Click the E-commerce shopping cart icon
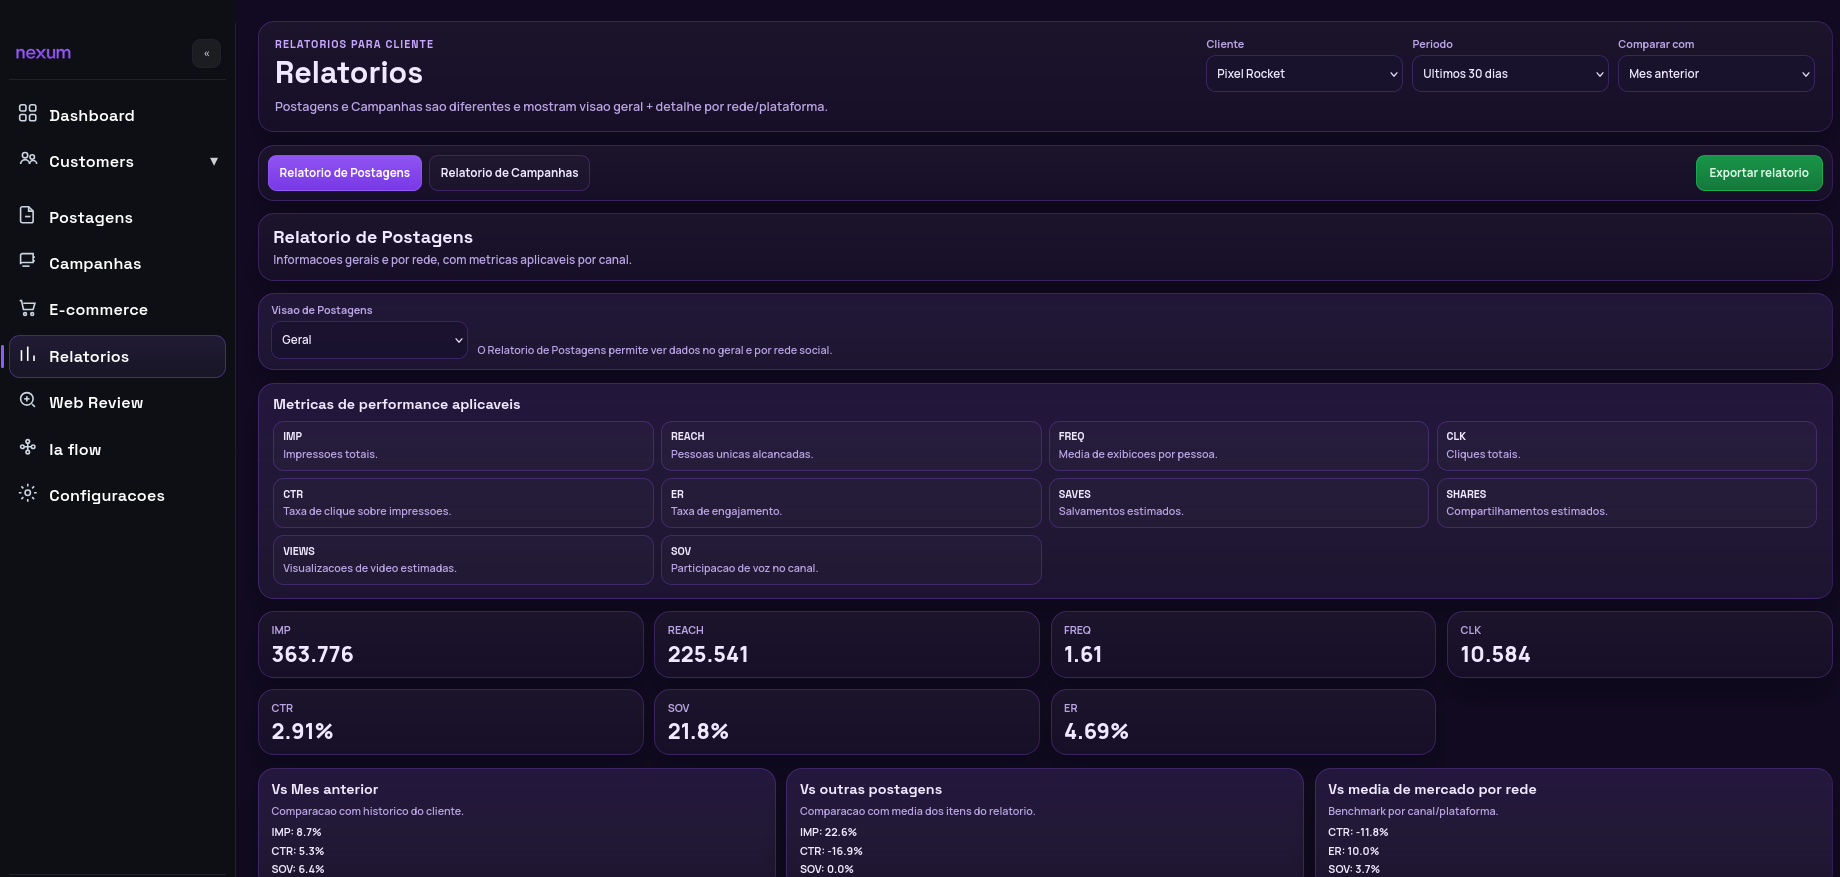Screen dimensions: 1840x877 pos(28,308)
